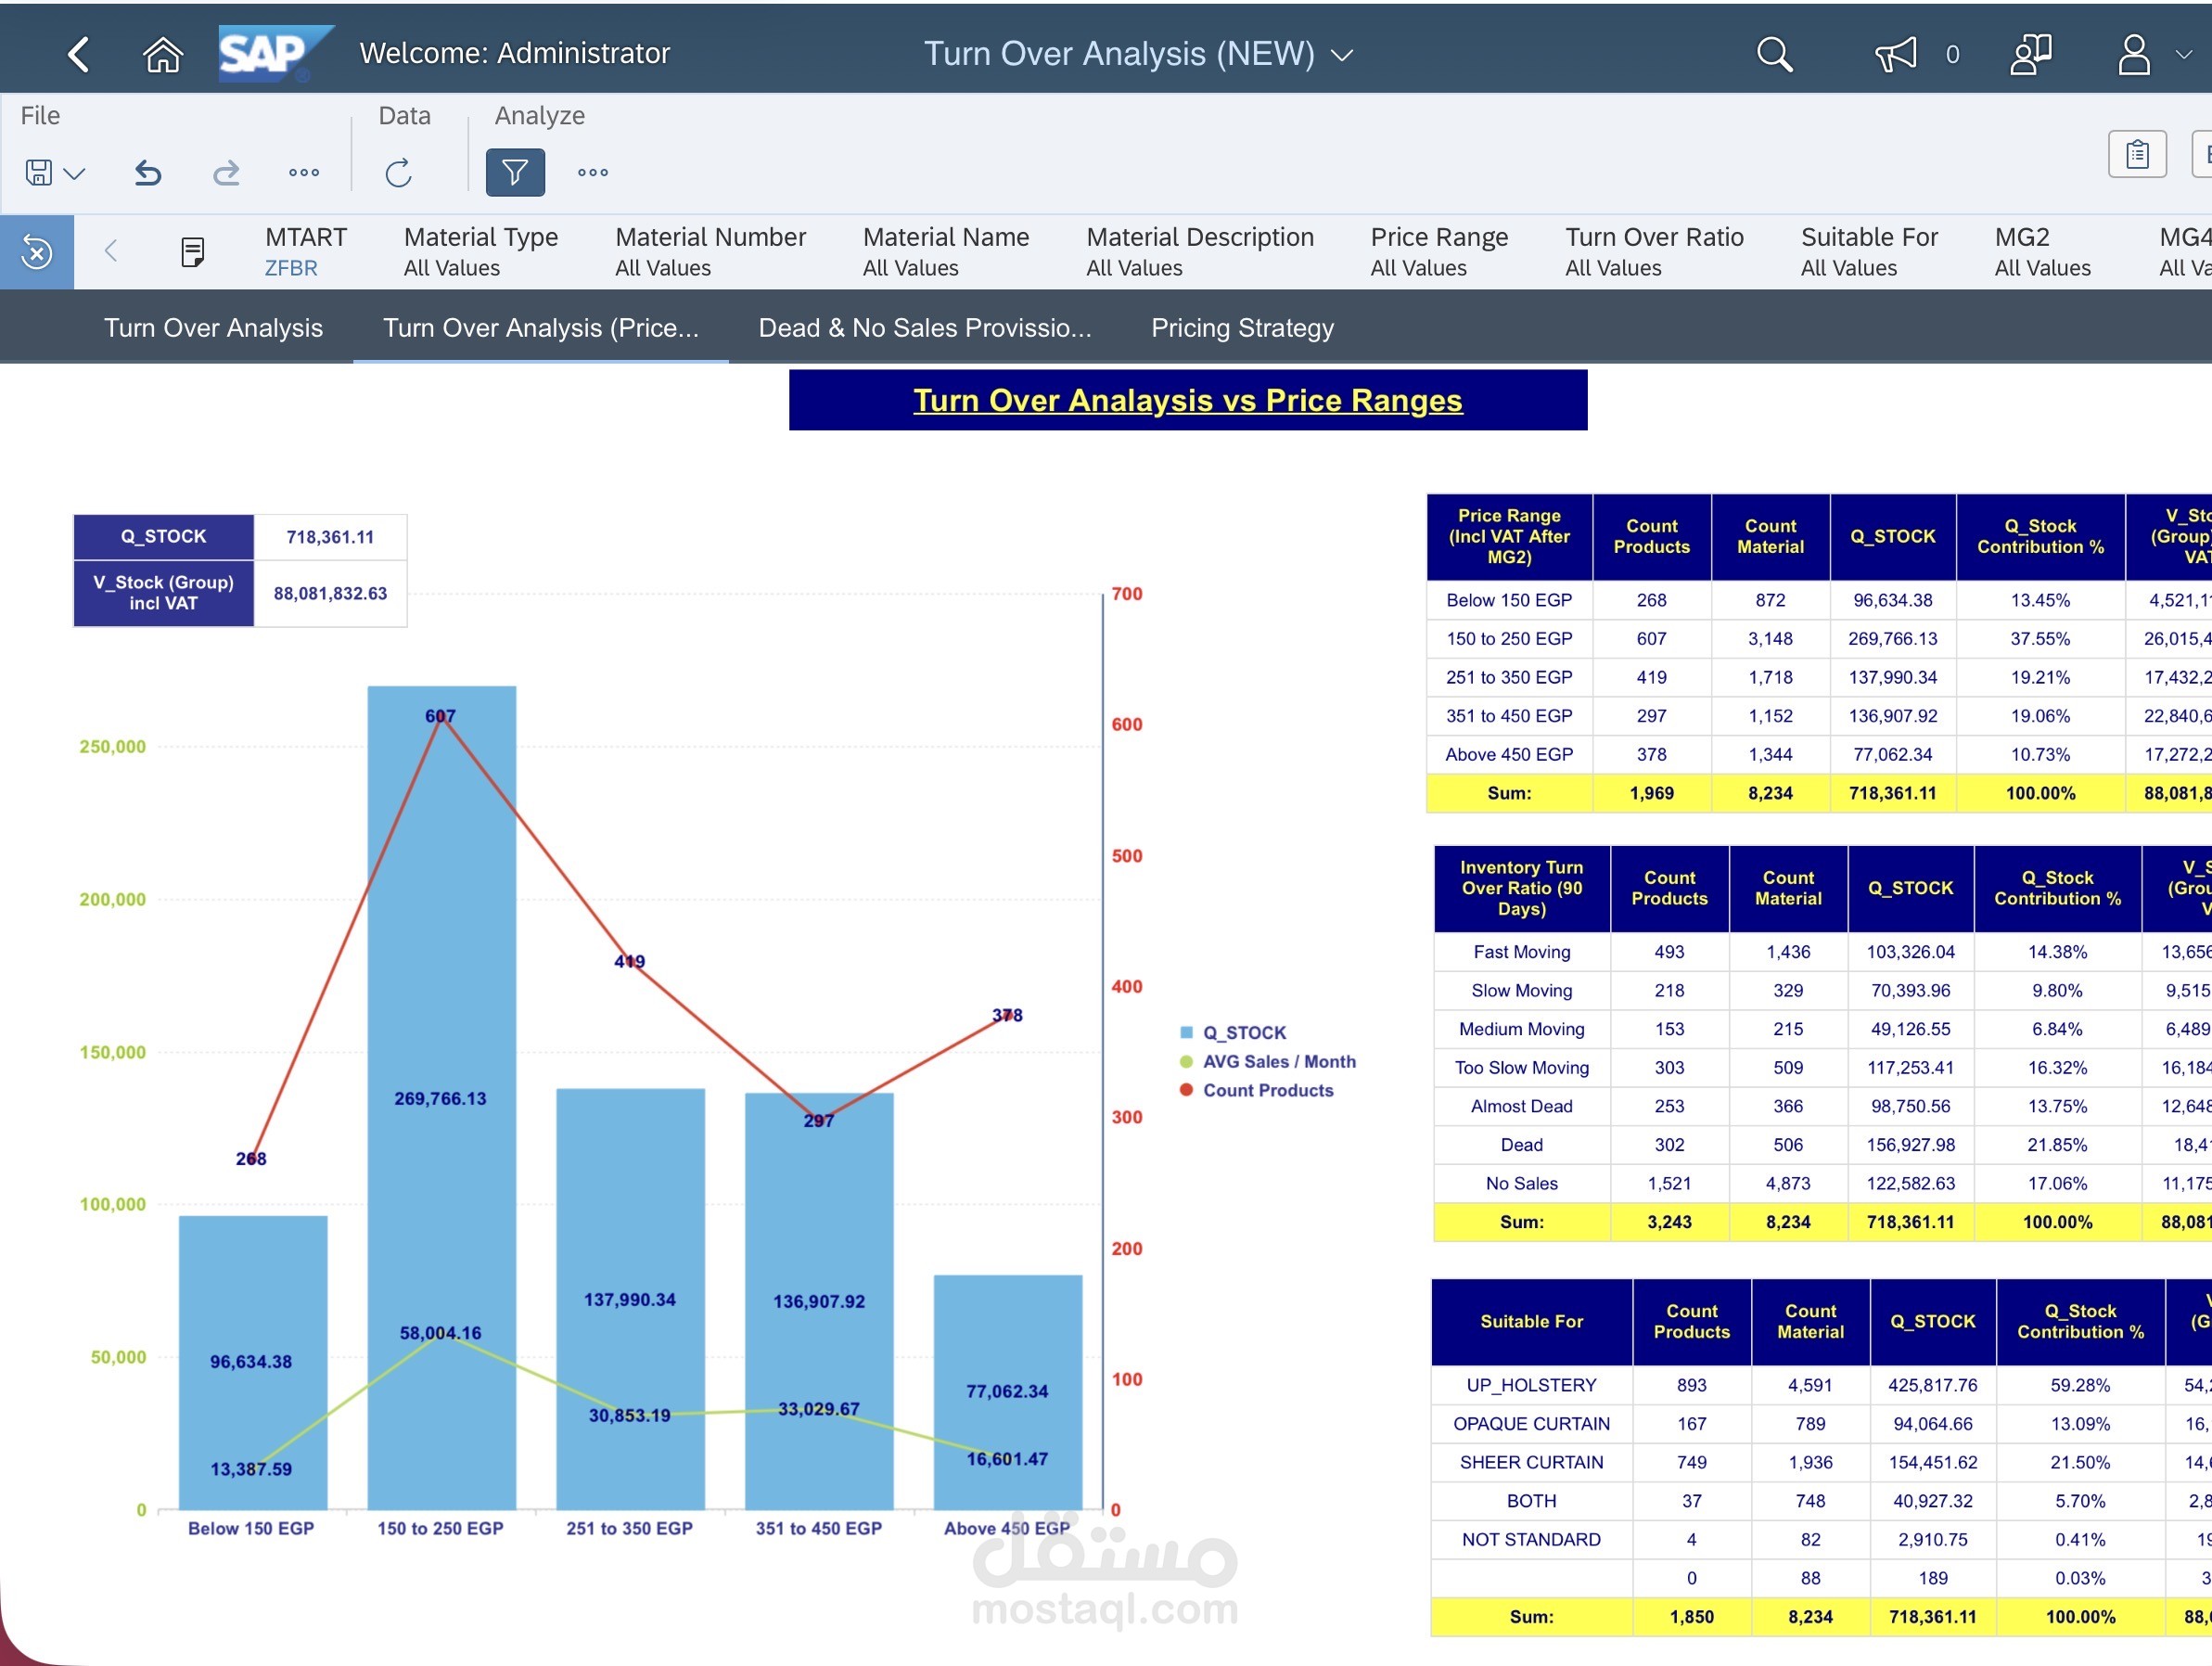Image resolution: width=2212 pixels, height=1666 pixels.
Task: Click the ZFBR value under MTART filter
Action: (x=291, y=267)
